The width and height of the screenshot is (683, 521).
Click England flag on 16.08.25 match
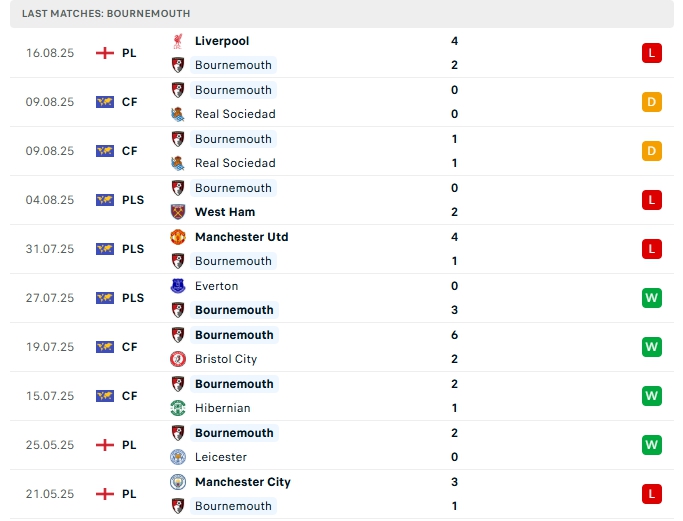(x=105, y=53)
